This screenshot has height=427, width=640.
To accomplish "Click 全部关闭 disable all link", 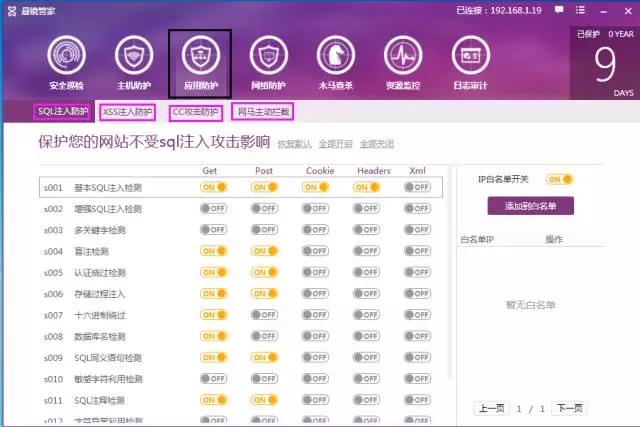I will pos(377,144).
